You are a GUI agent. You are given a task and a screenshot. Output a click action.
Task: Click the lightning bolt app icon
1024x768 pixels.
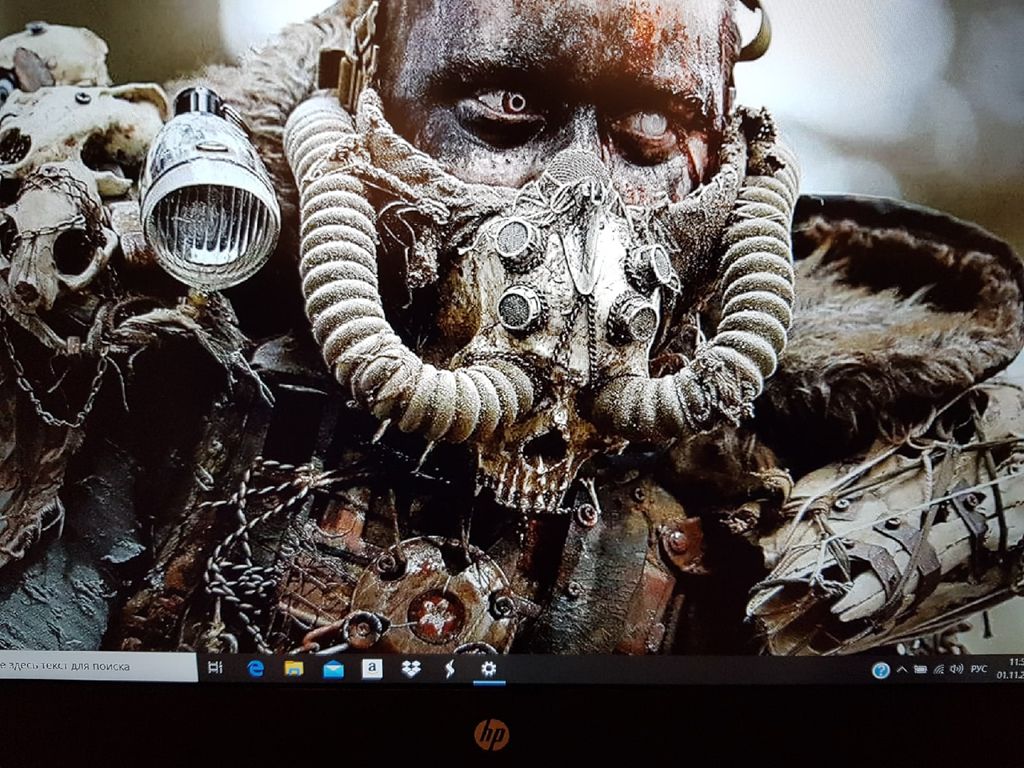tap(449, 669)
